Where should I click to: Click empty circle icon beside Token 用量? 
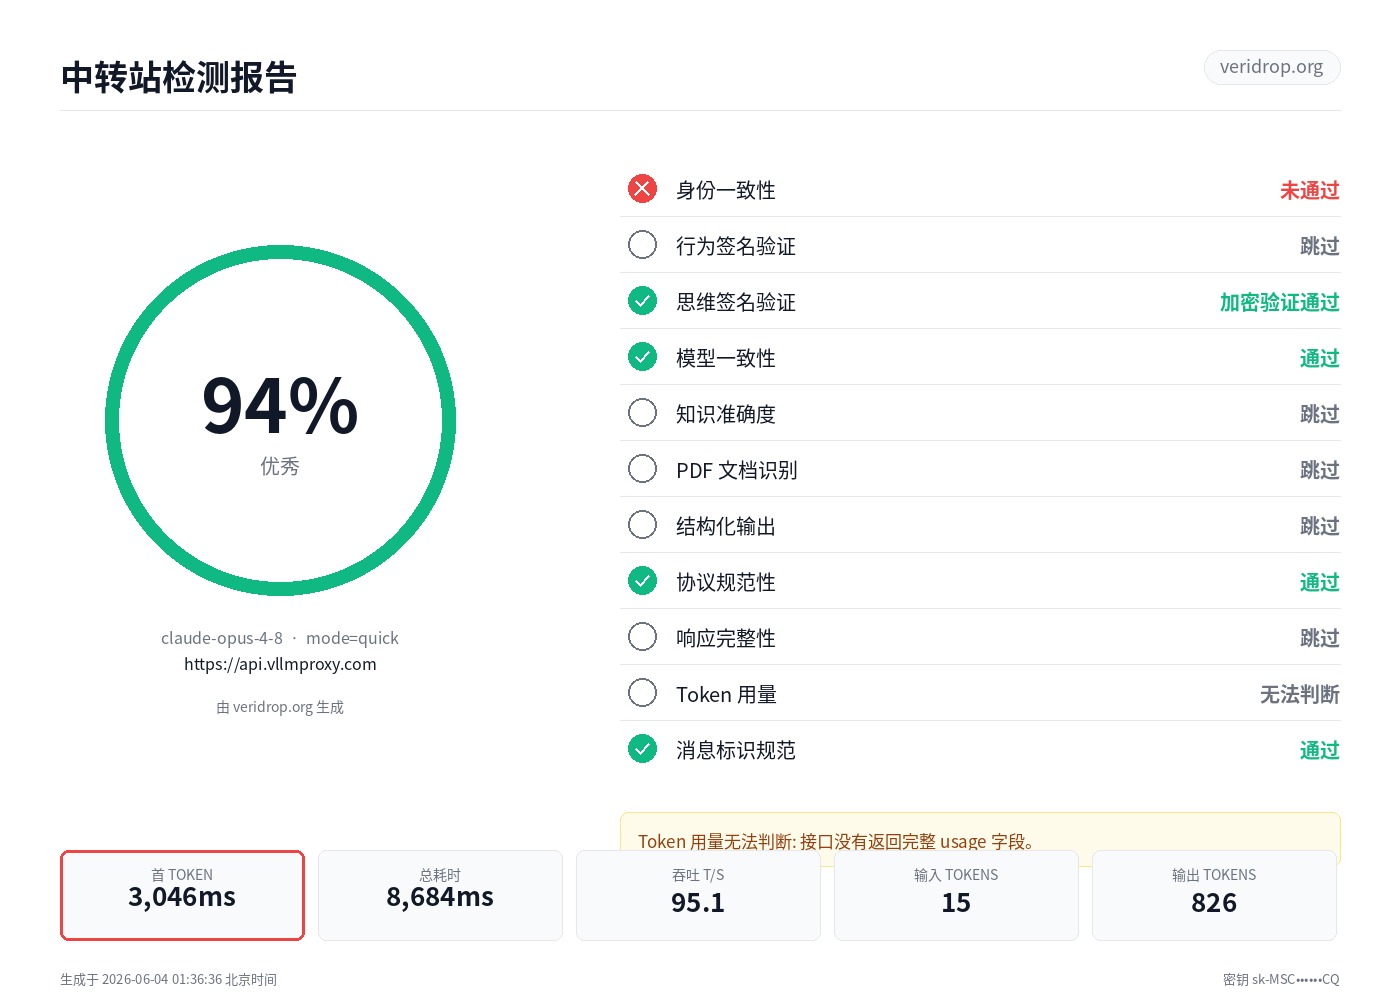coord(642,693)
